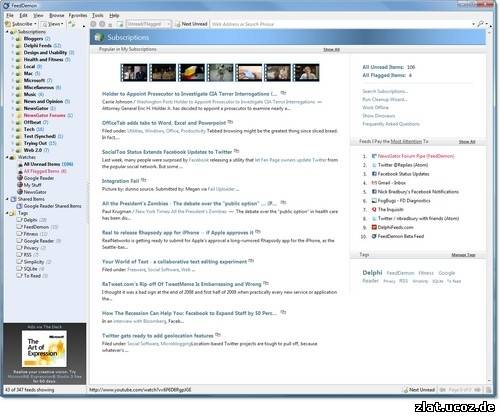
Task: Open the View menu
Action: [38, 15]
